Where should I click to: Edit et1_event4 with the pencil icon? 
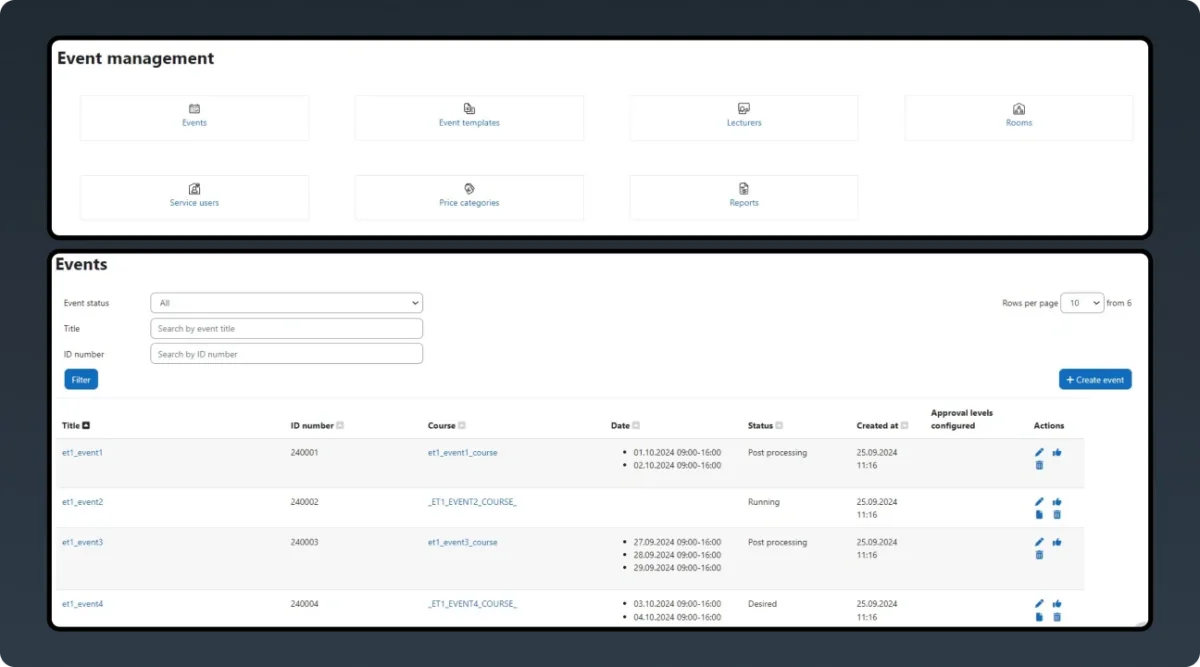point(1040,604)
